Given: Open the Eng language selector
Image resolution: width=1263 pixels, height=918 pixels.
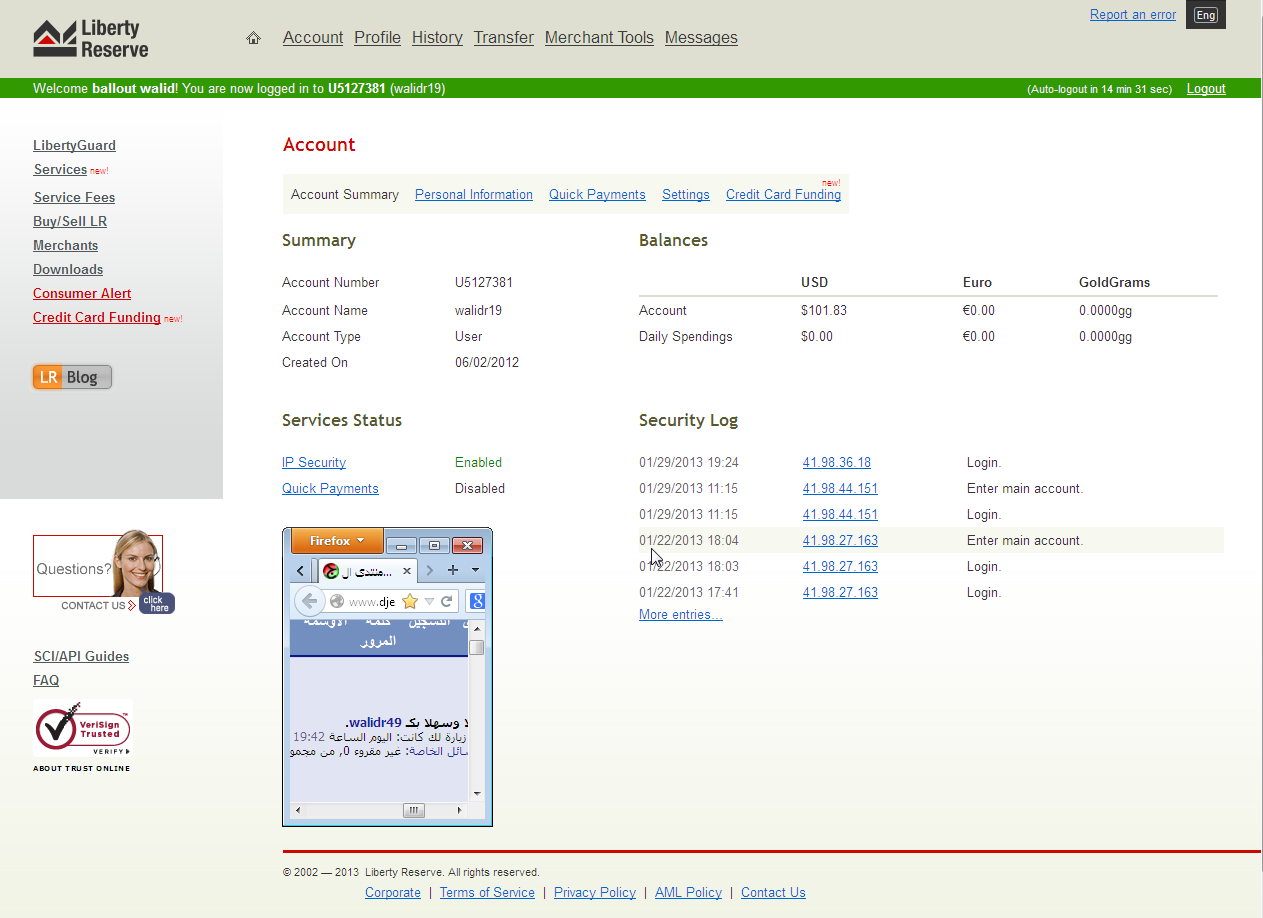Looking at the screenshot, I should point(1205,15).
